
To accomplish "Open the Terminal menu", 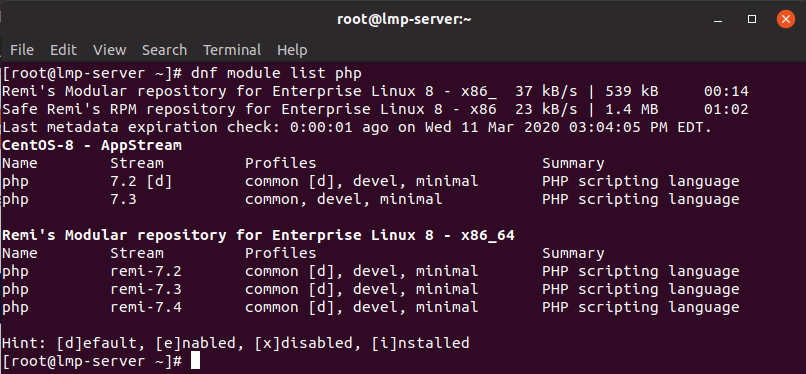I will pos(232,50).
